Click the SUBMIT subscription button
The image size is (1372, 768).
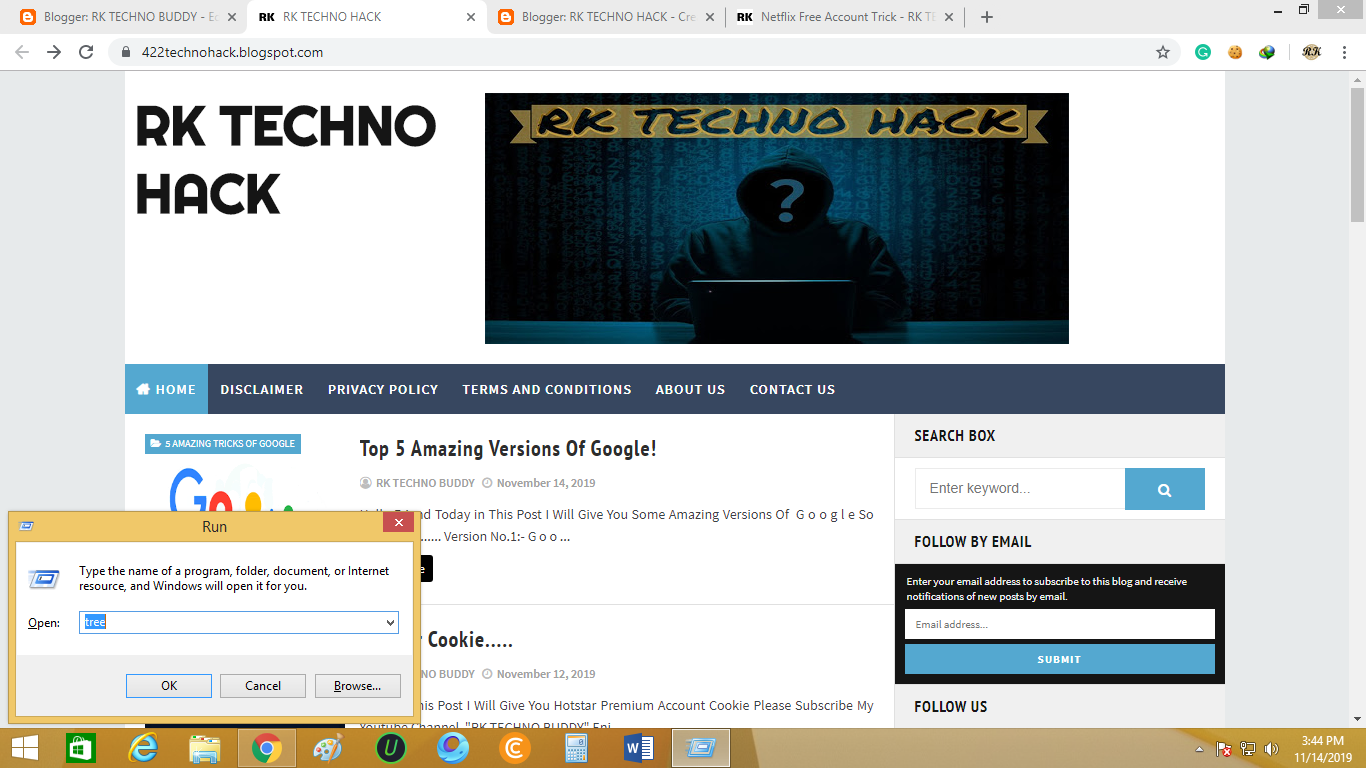tap(1060, 659)
